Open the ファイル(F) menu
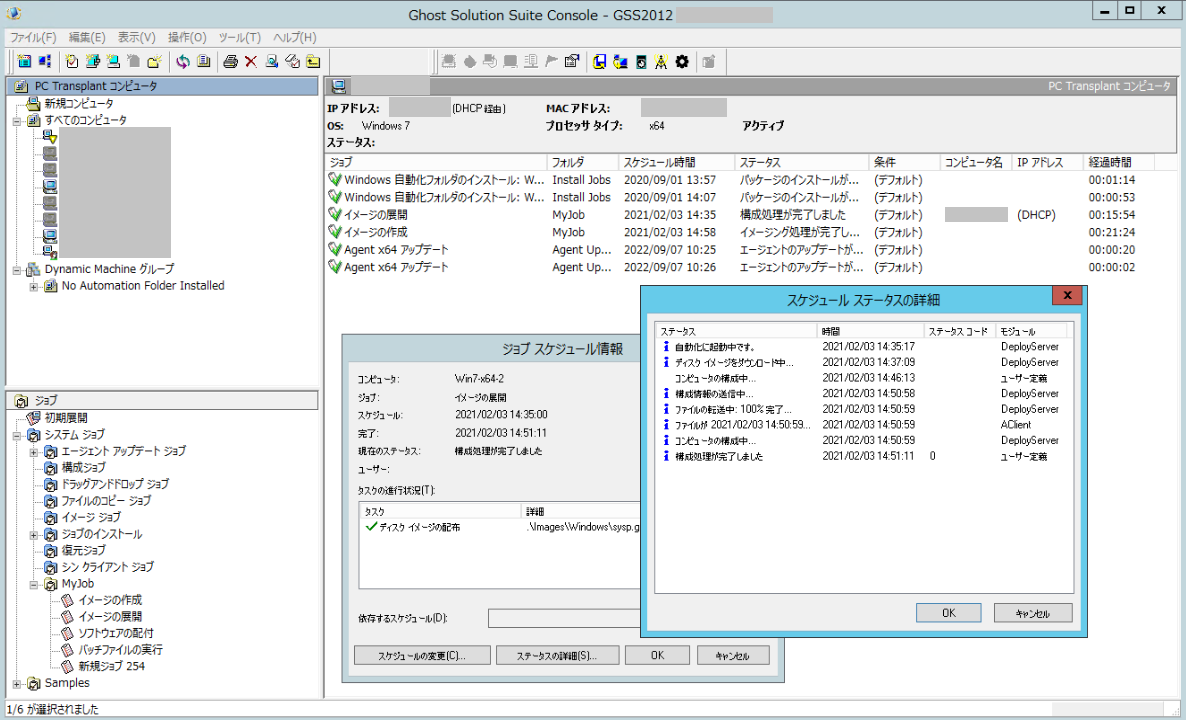Viewport: 1186px width, 720px height. tap(33, 37)
